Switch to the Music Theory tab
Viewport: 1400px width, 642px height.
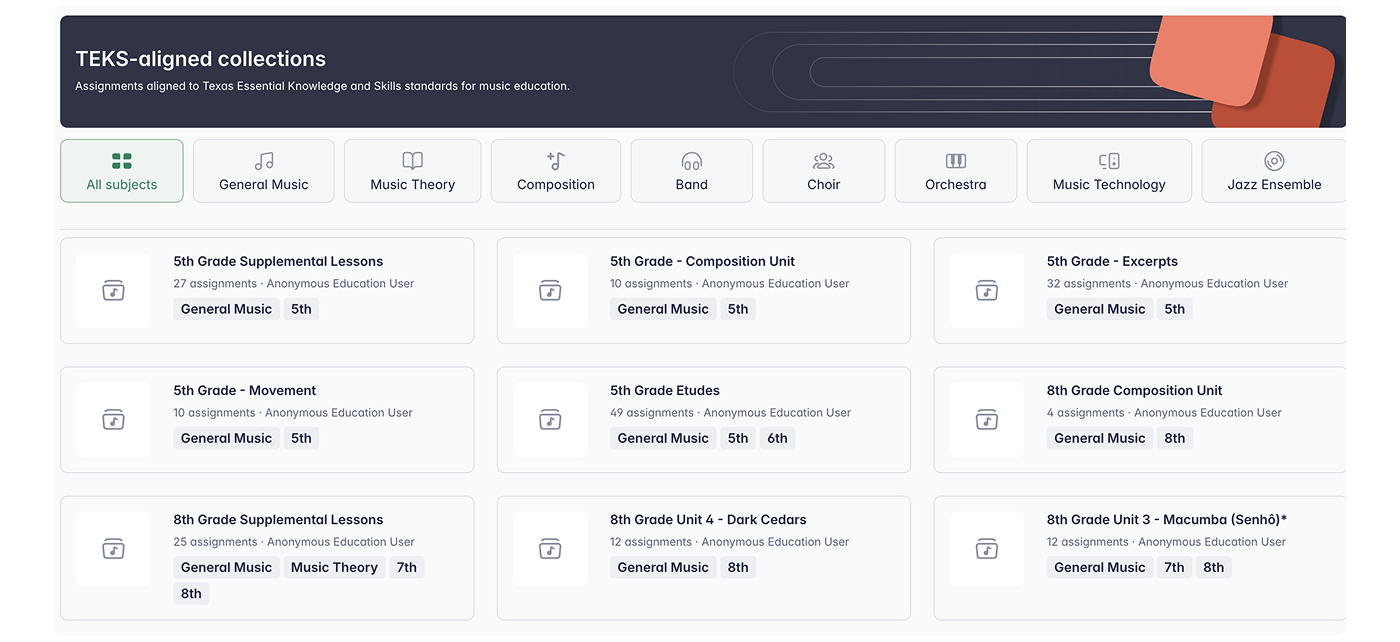(412, 172)
